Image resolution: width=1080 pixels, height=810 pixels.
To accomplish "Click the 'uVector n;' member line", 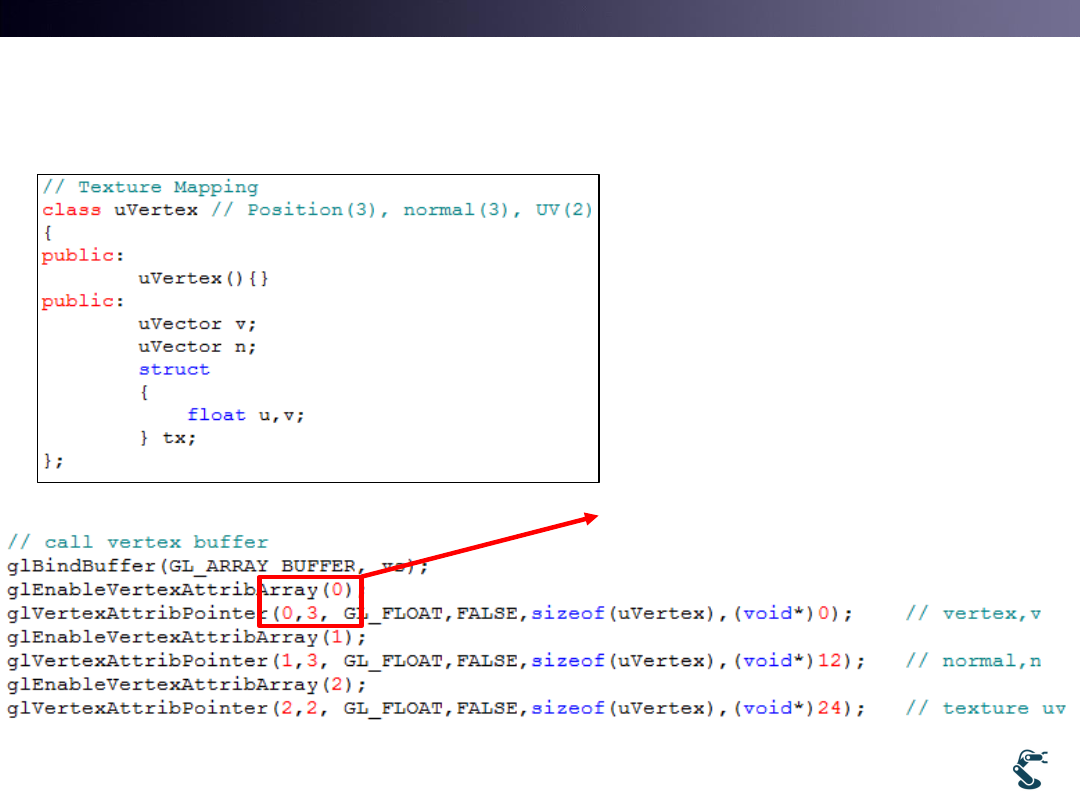I will coord(197,347).
